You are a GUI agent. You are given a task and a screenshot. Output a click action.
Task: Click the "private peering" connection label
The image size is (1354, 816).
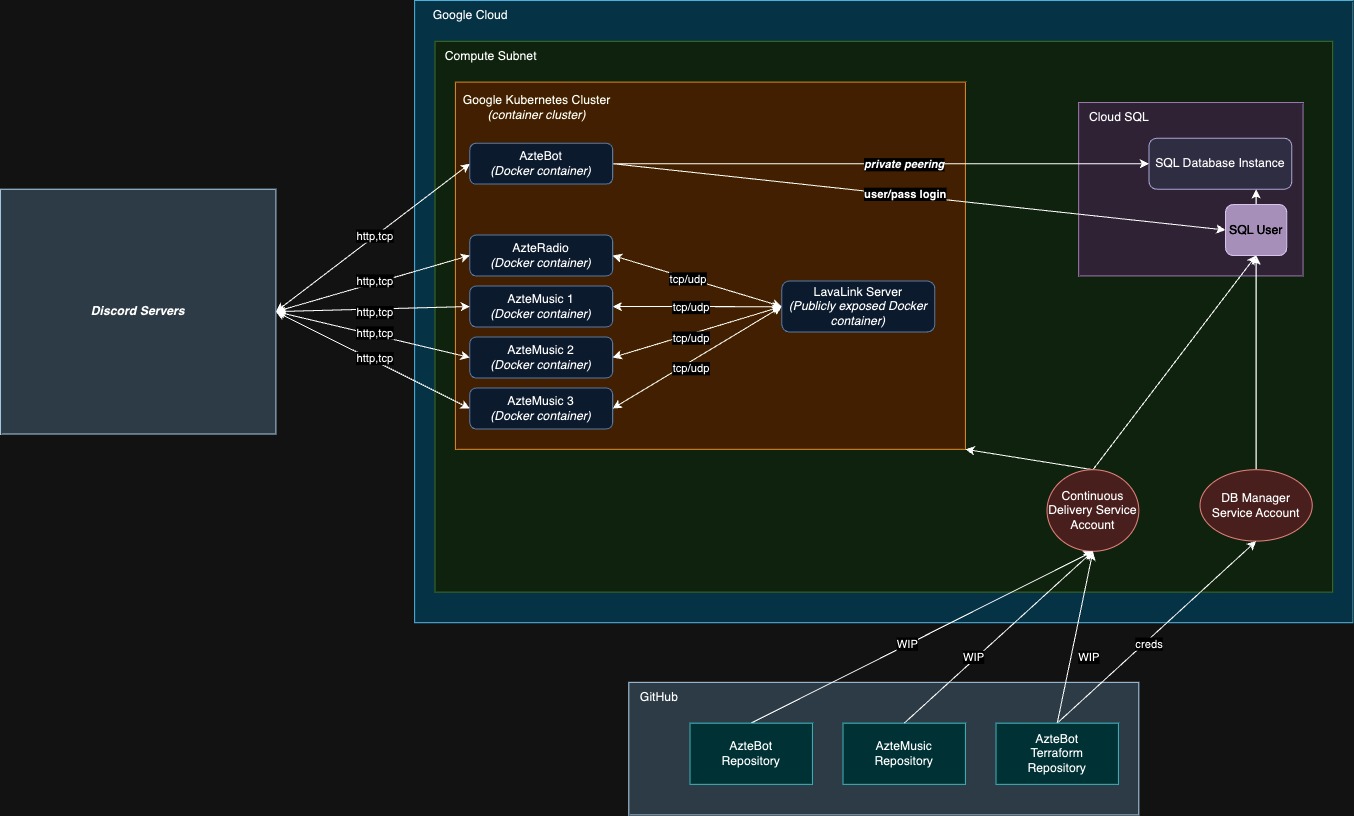[904, 164]
